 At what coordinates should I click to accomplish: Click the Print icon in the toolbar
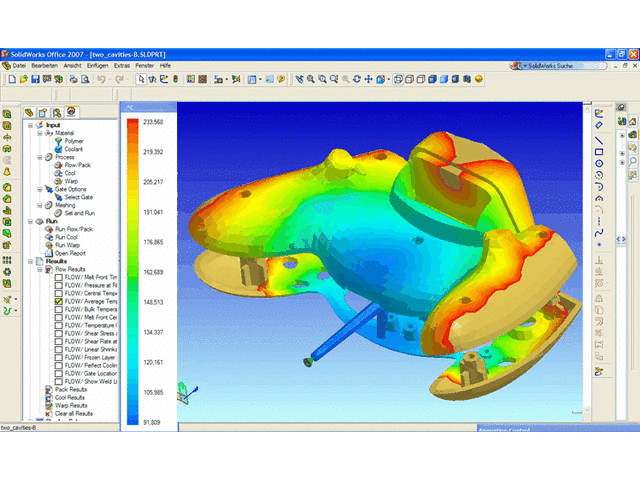pyautogui.click(x=73, y=78)
